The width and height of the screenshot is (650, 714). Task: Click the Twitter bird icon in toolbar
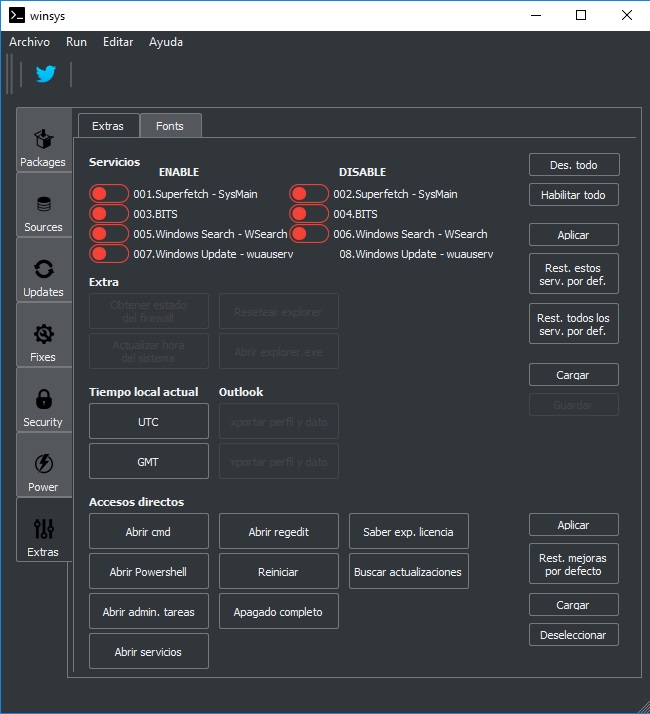coord(45,74)
